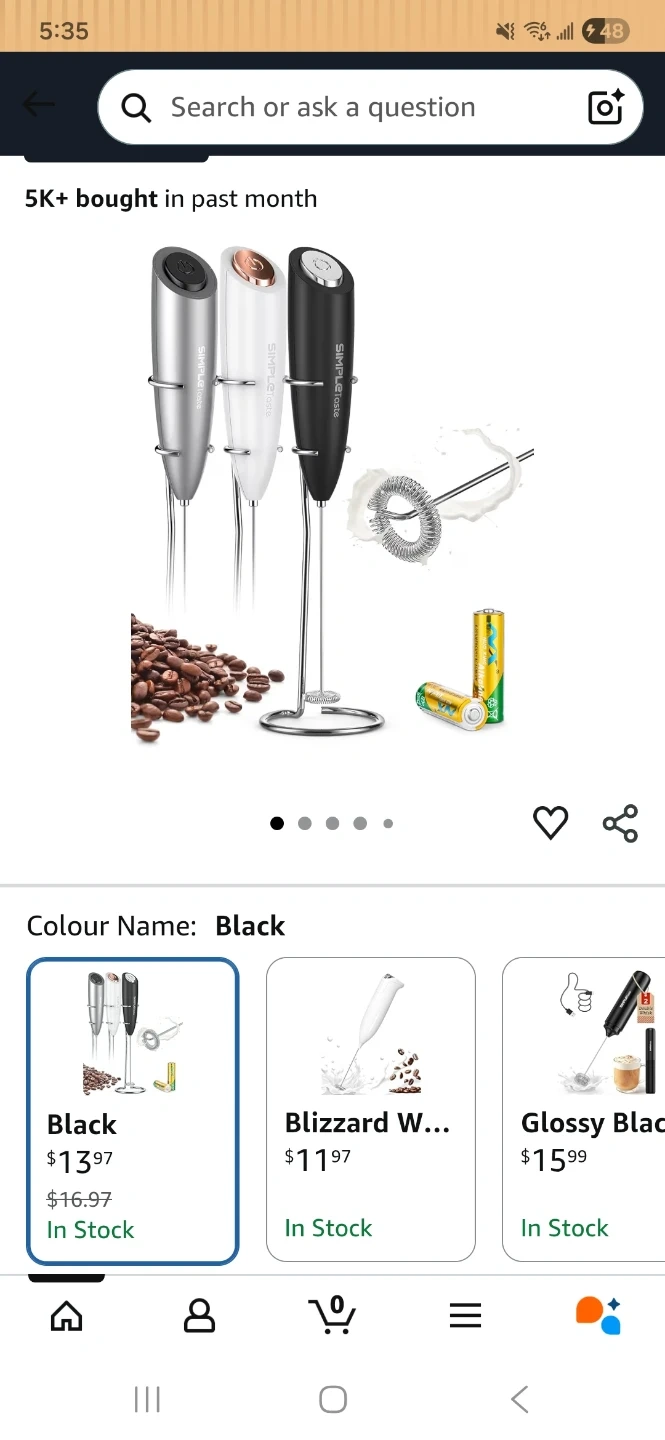This screenshot has width=665, height=1440.
Task: Tap Android recent apps button
Action: pyautogui.click(x=147, y=1399)
